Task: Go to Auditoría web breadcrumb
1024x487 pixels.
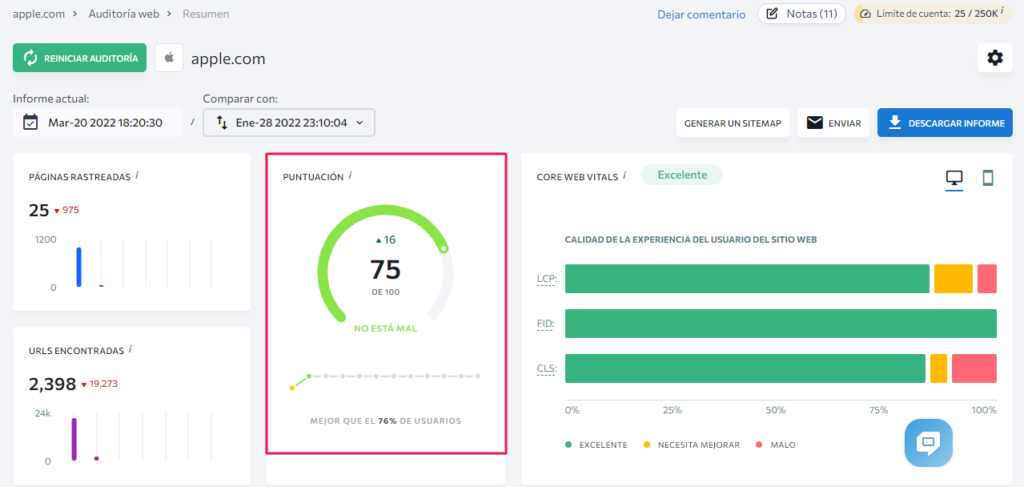Action: (x=124, y=14)
